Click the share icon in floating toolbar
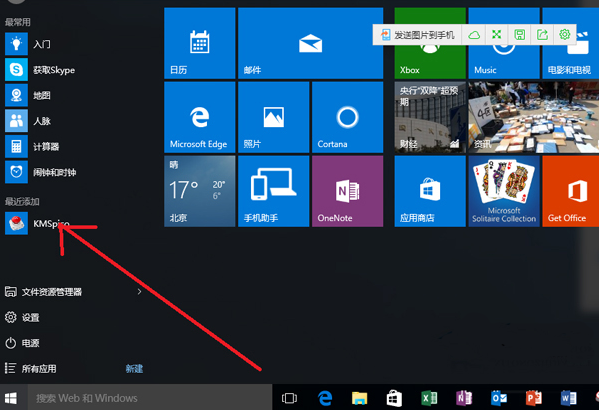The image size is (601, 410). (542, 35)
